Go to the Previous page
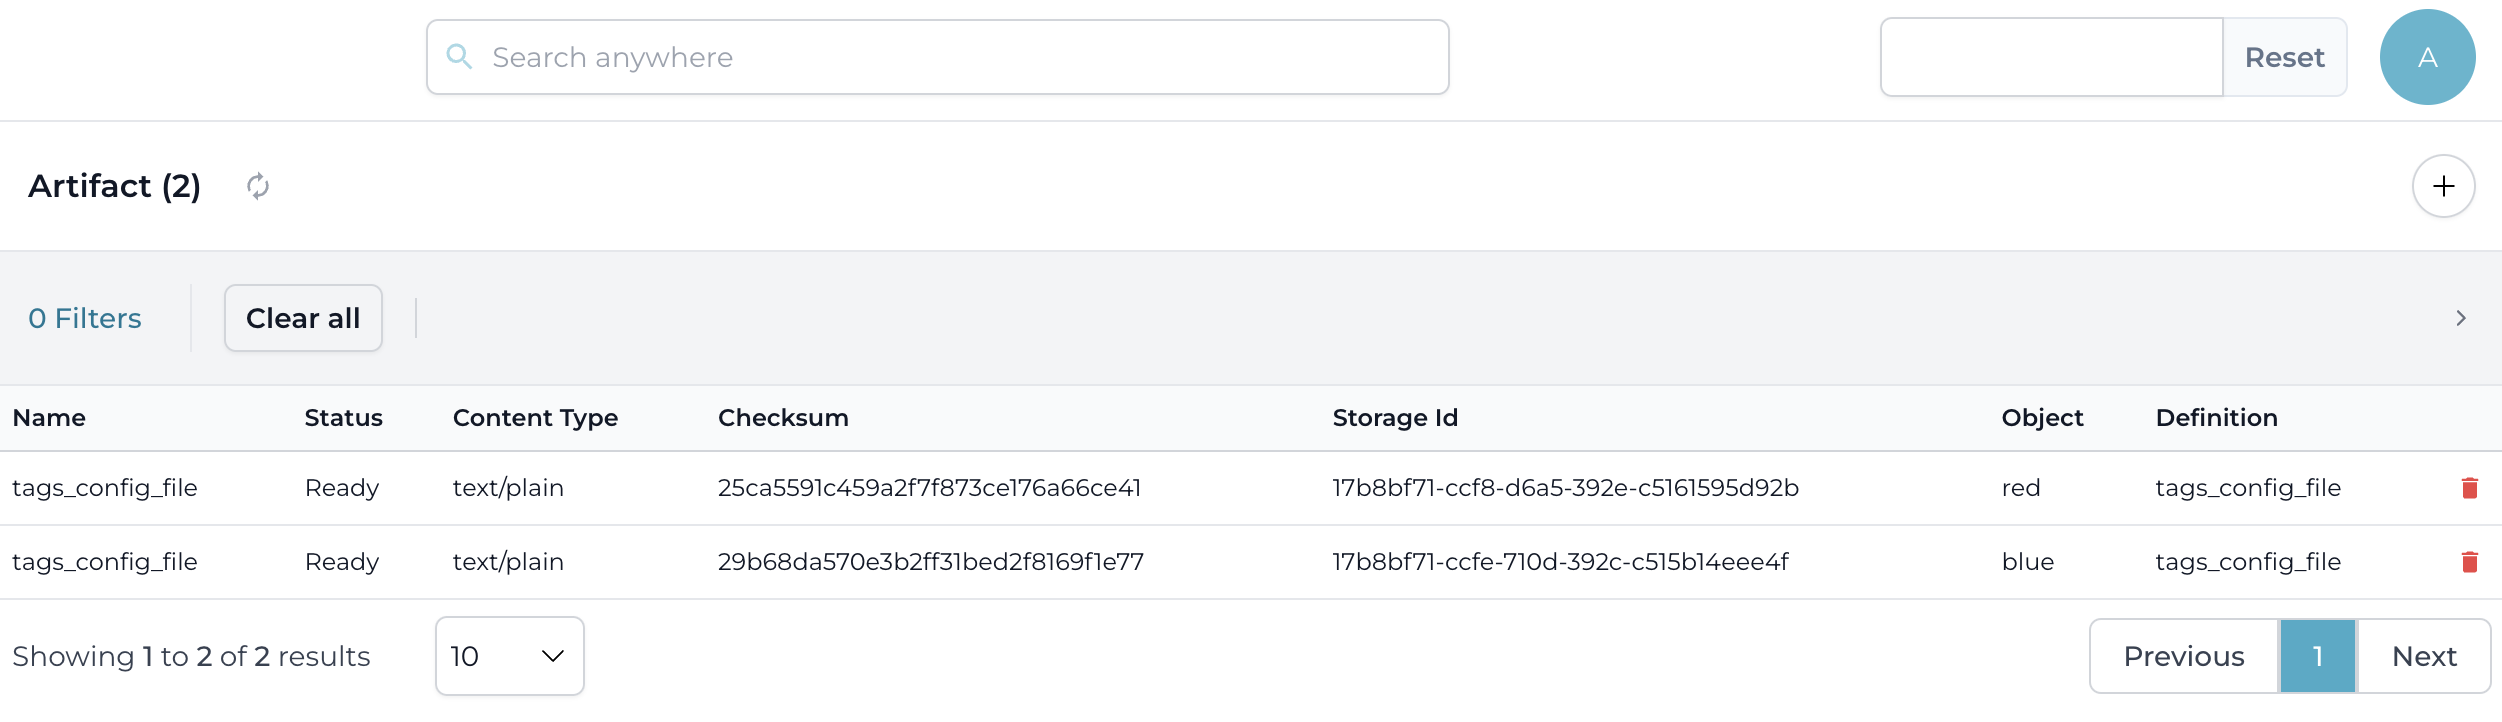Viewport: 2502px width, 722px height. [2183, 656]
